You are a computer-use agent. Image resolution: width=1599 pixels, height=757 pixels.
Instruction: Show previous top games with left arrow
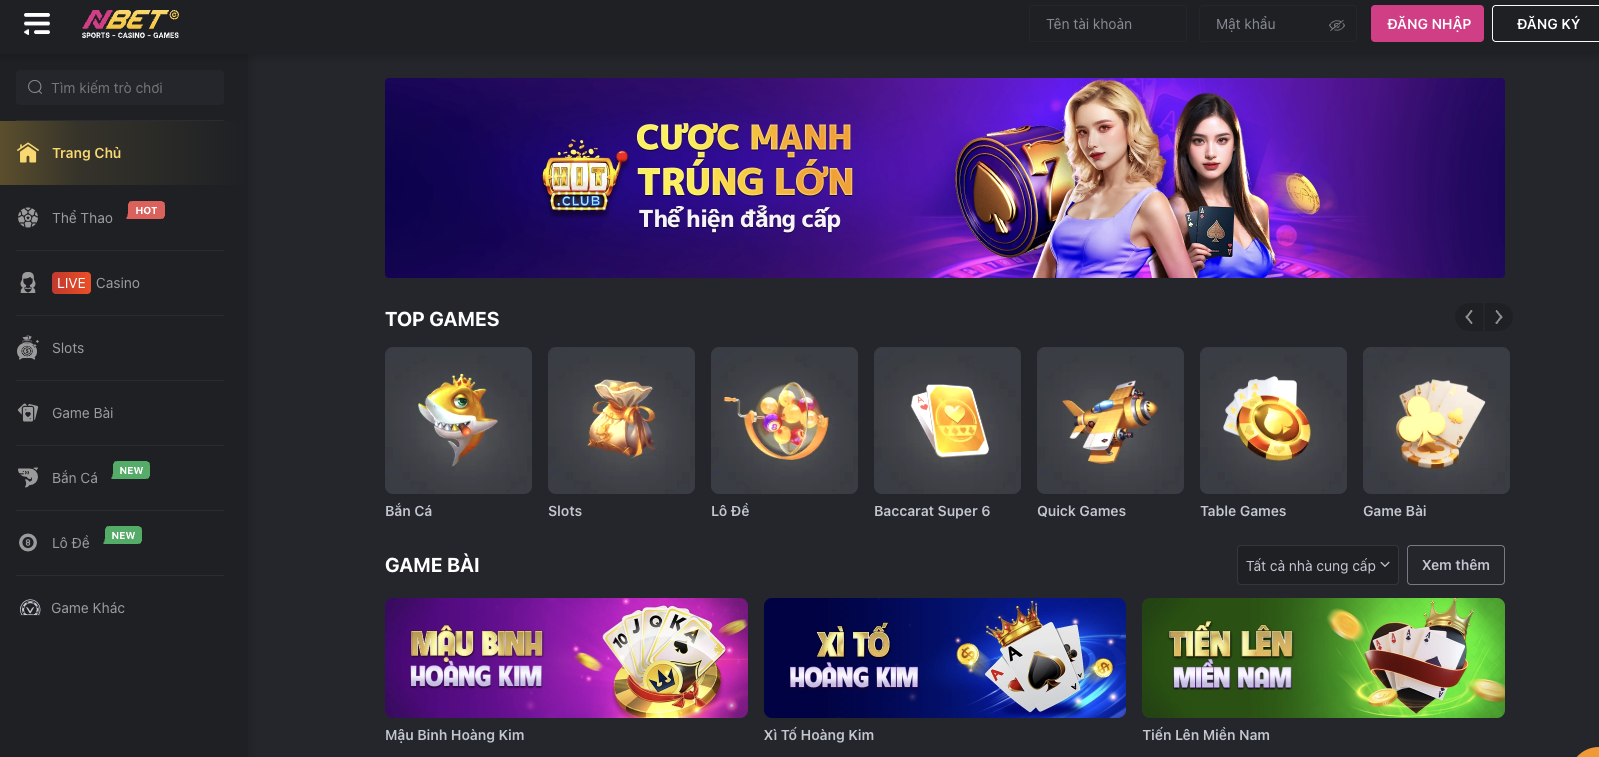pyautogui.click(x=1469, y=317)
